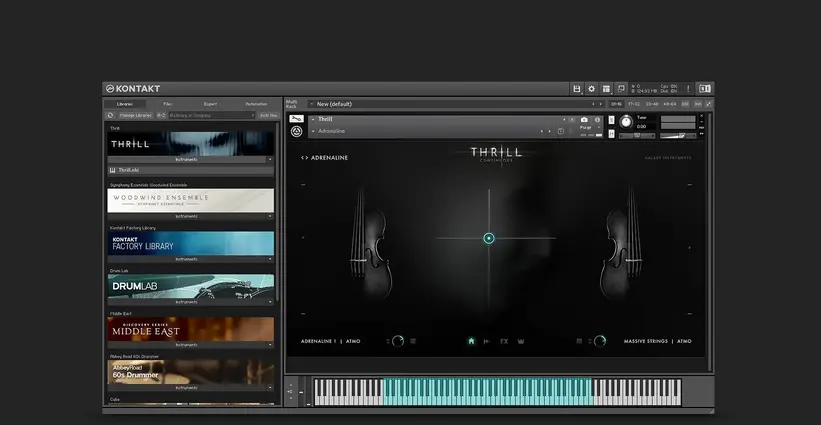Toggle the rack minimize arrows button
821x425 pixels.
coord(709,104)
